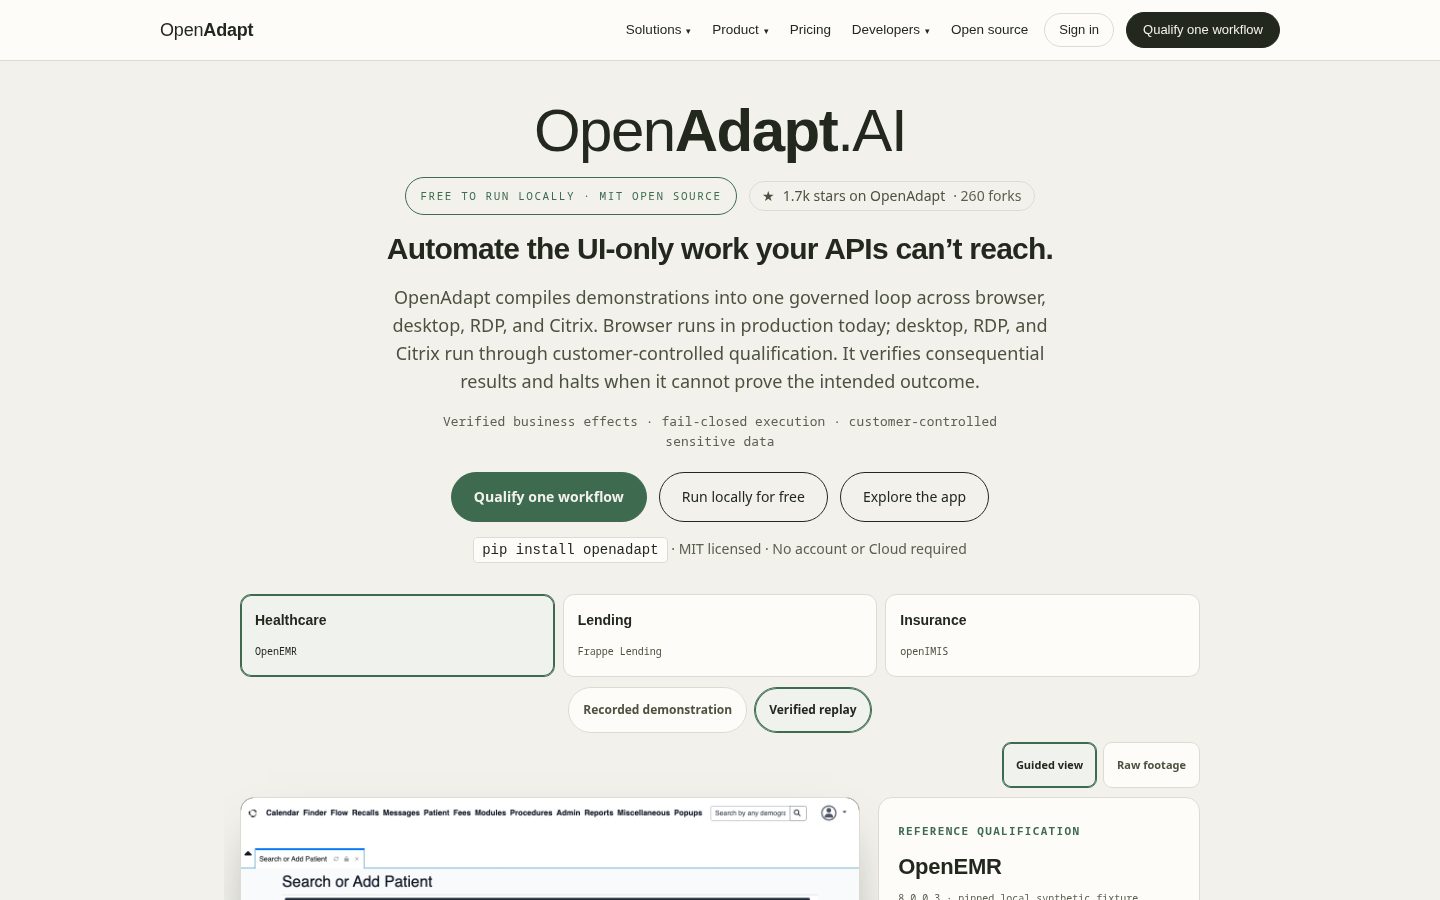Click the Search or Add Patient page heading
Image resolution: width=1440 pixels, height=900 pixels.
pos(357,881)
